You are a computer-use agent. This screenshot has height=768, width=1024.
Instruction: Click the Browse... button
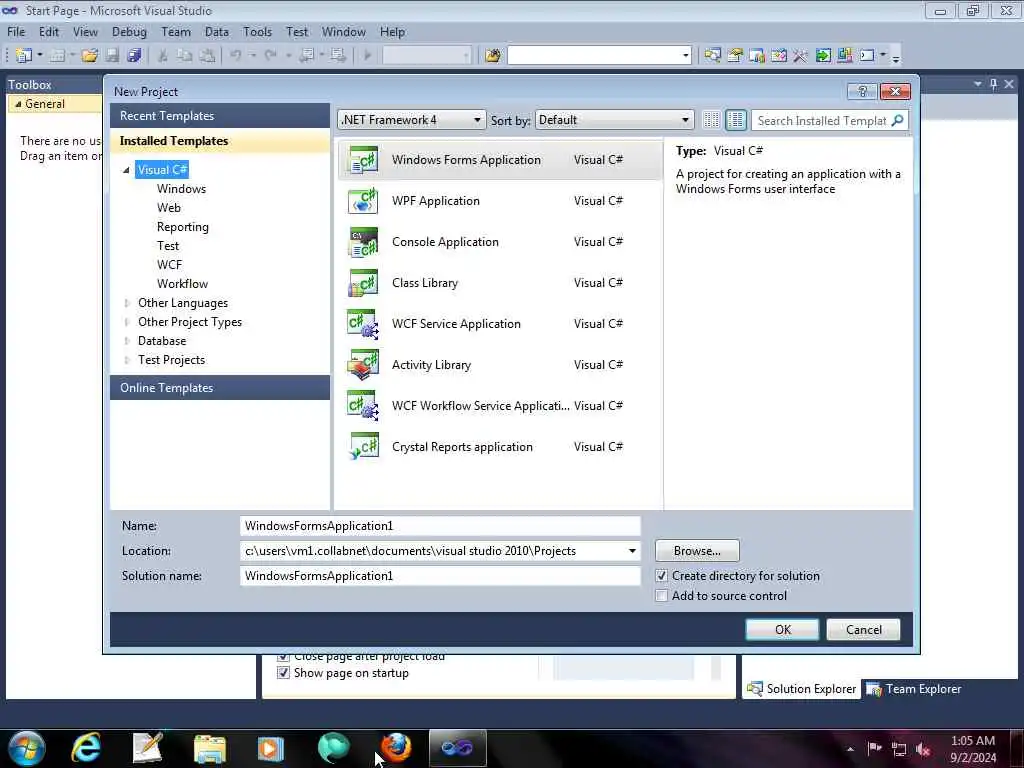coord(697,551)
